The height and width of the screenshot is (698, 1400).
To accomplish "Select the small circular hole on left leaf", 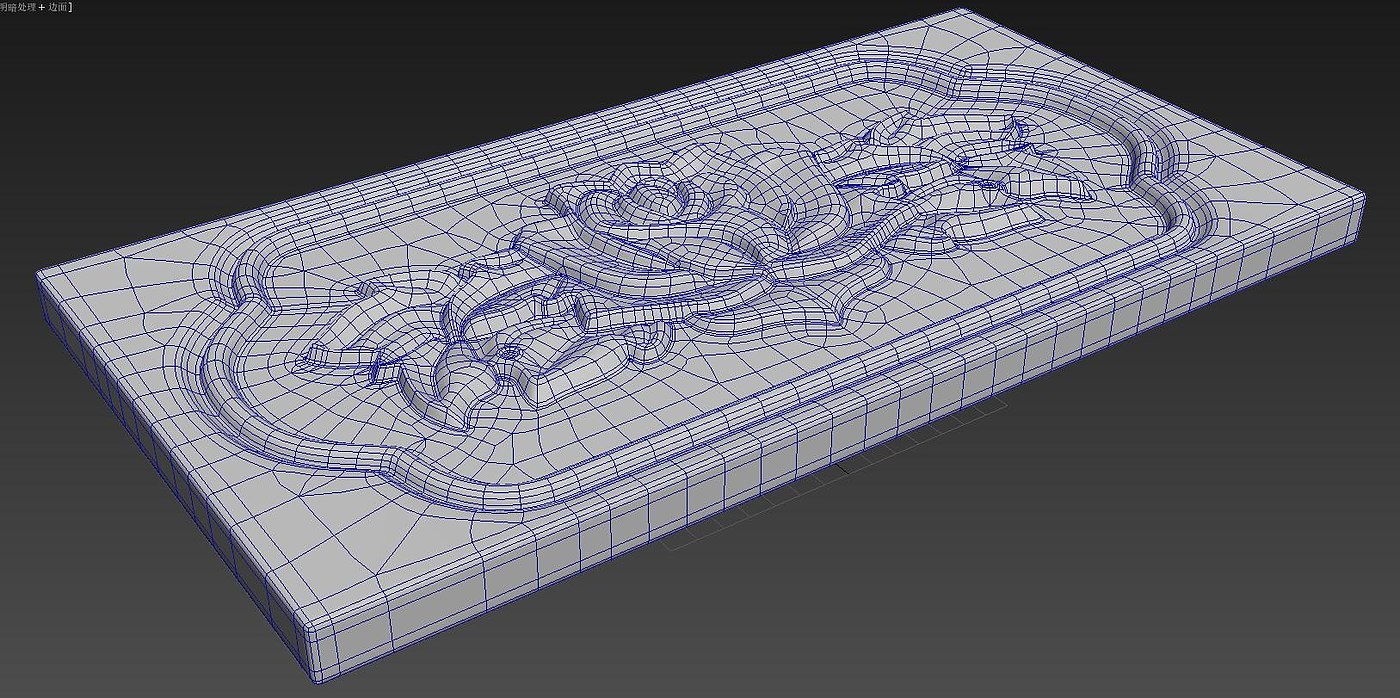I will coord(513,352).
